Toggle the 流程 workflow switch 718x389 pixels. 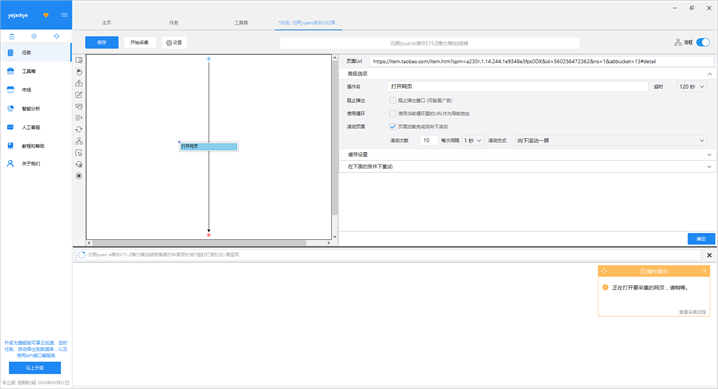pos(703,43)
